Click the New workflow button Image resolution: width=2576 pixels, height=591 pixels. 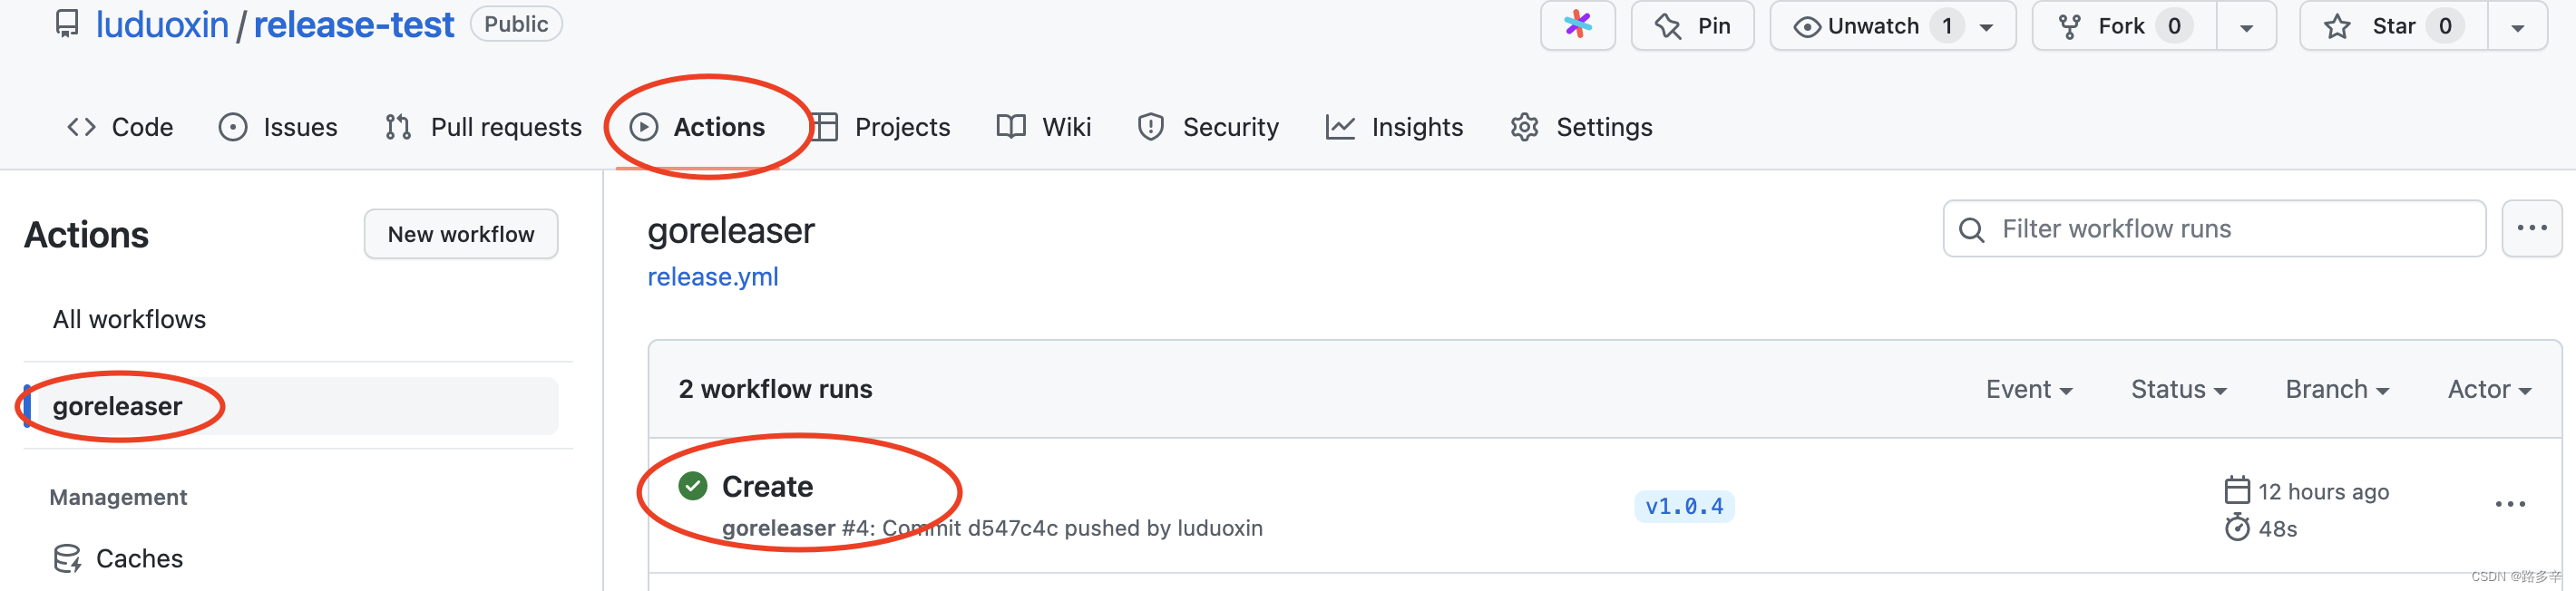(x=460, y=234)
